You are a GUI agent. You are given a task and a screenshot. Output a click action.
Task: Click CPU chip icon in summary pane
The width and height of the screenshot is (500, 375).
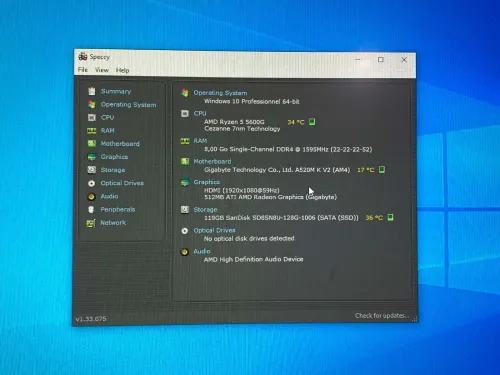pos(185,114)
